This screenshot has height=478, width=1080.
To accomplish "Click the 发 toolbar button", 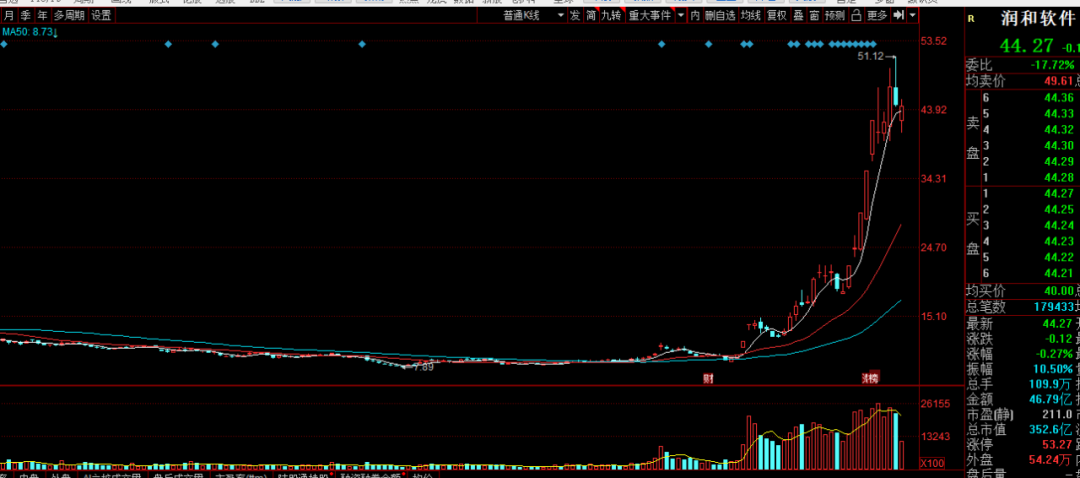I will pos(574,15).
